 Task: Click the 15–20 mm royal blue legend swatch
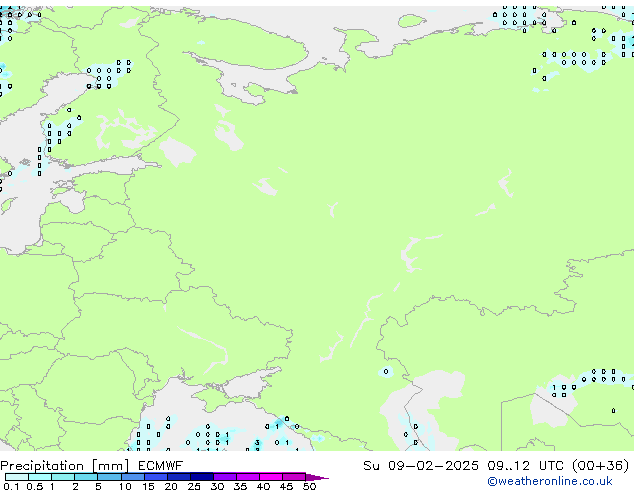pos(156,477)
